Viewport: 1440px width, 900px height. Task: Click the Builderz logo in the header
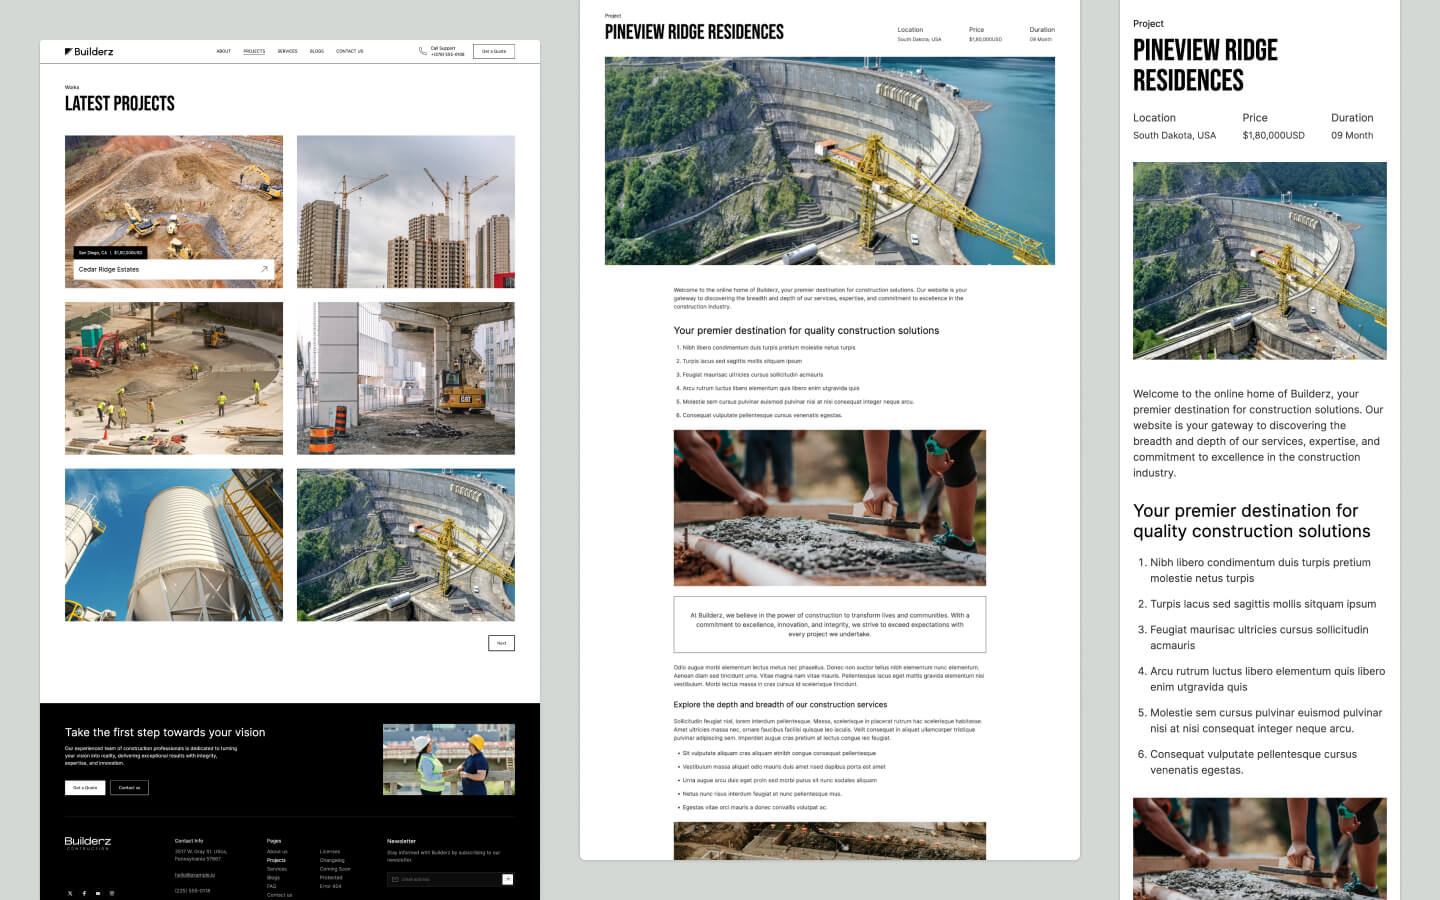tap(90, 51)
